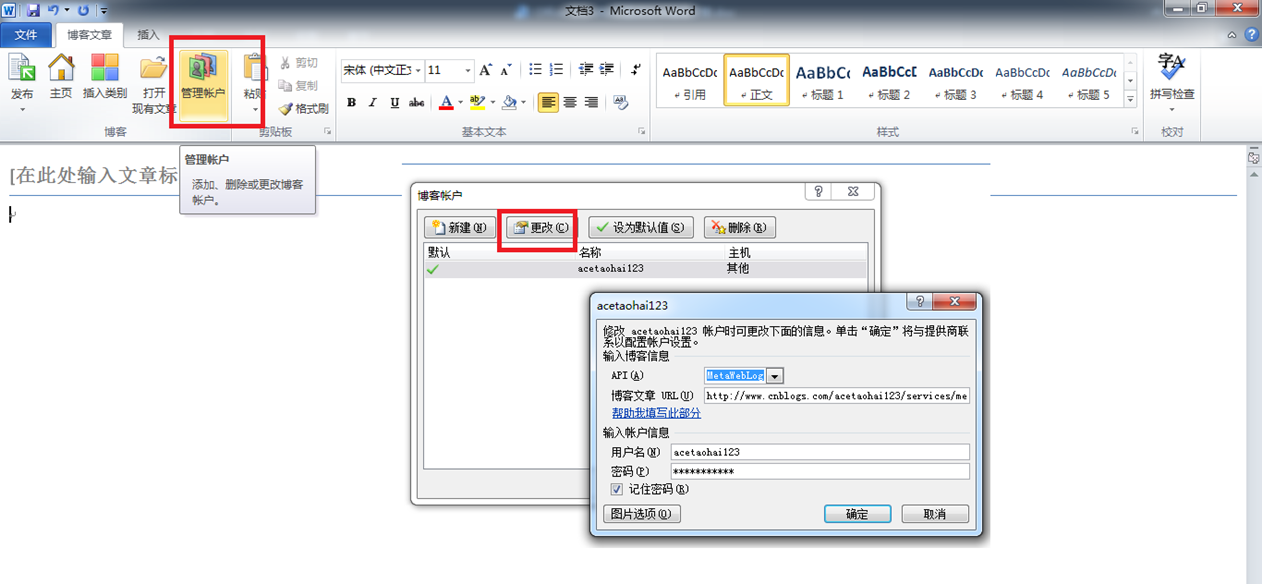
Task: Open the font size dropdown showing 11
Action: pyautogui.click(x=467, y=70)
